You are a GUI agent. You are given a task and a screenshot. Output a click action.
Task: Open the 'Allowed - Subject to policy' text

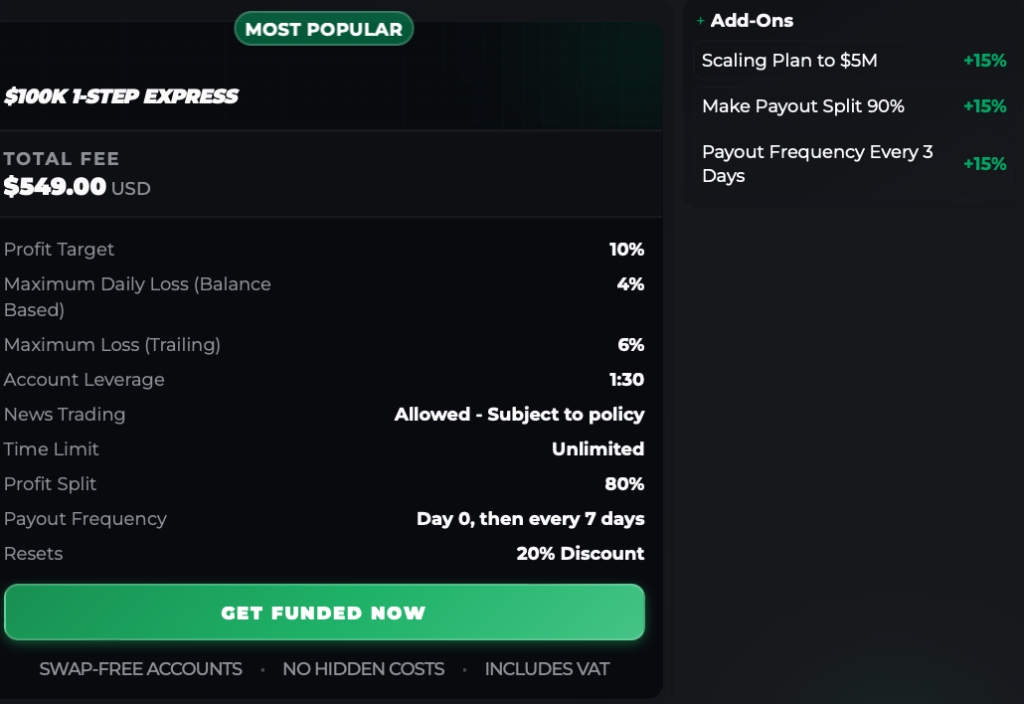pyautogui.click(x=519, y=414)
